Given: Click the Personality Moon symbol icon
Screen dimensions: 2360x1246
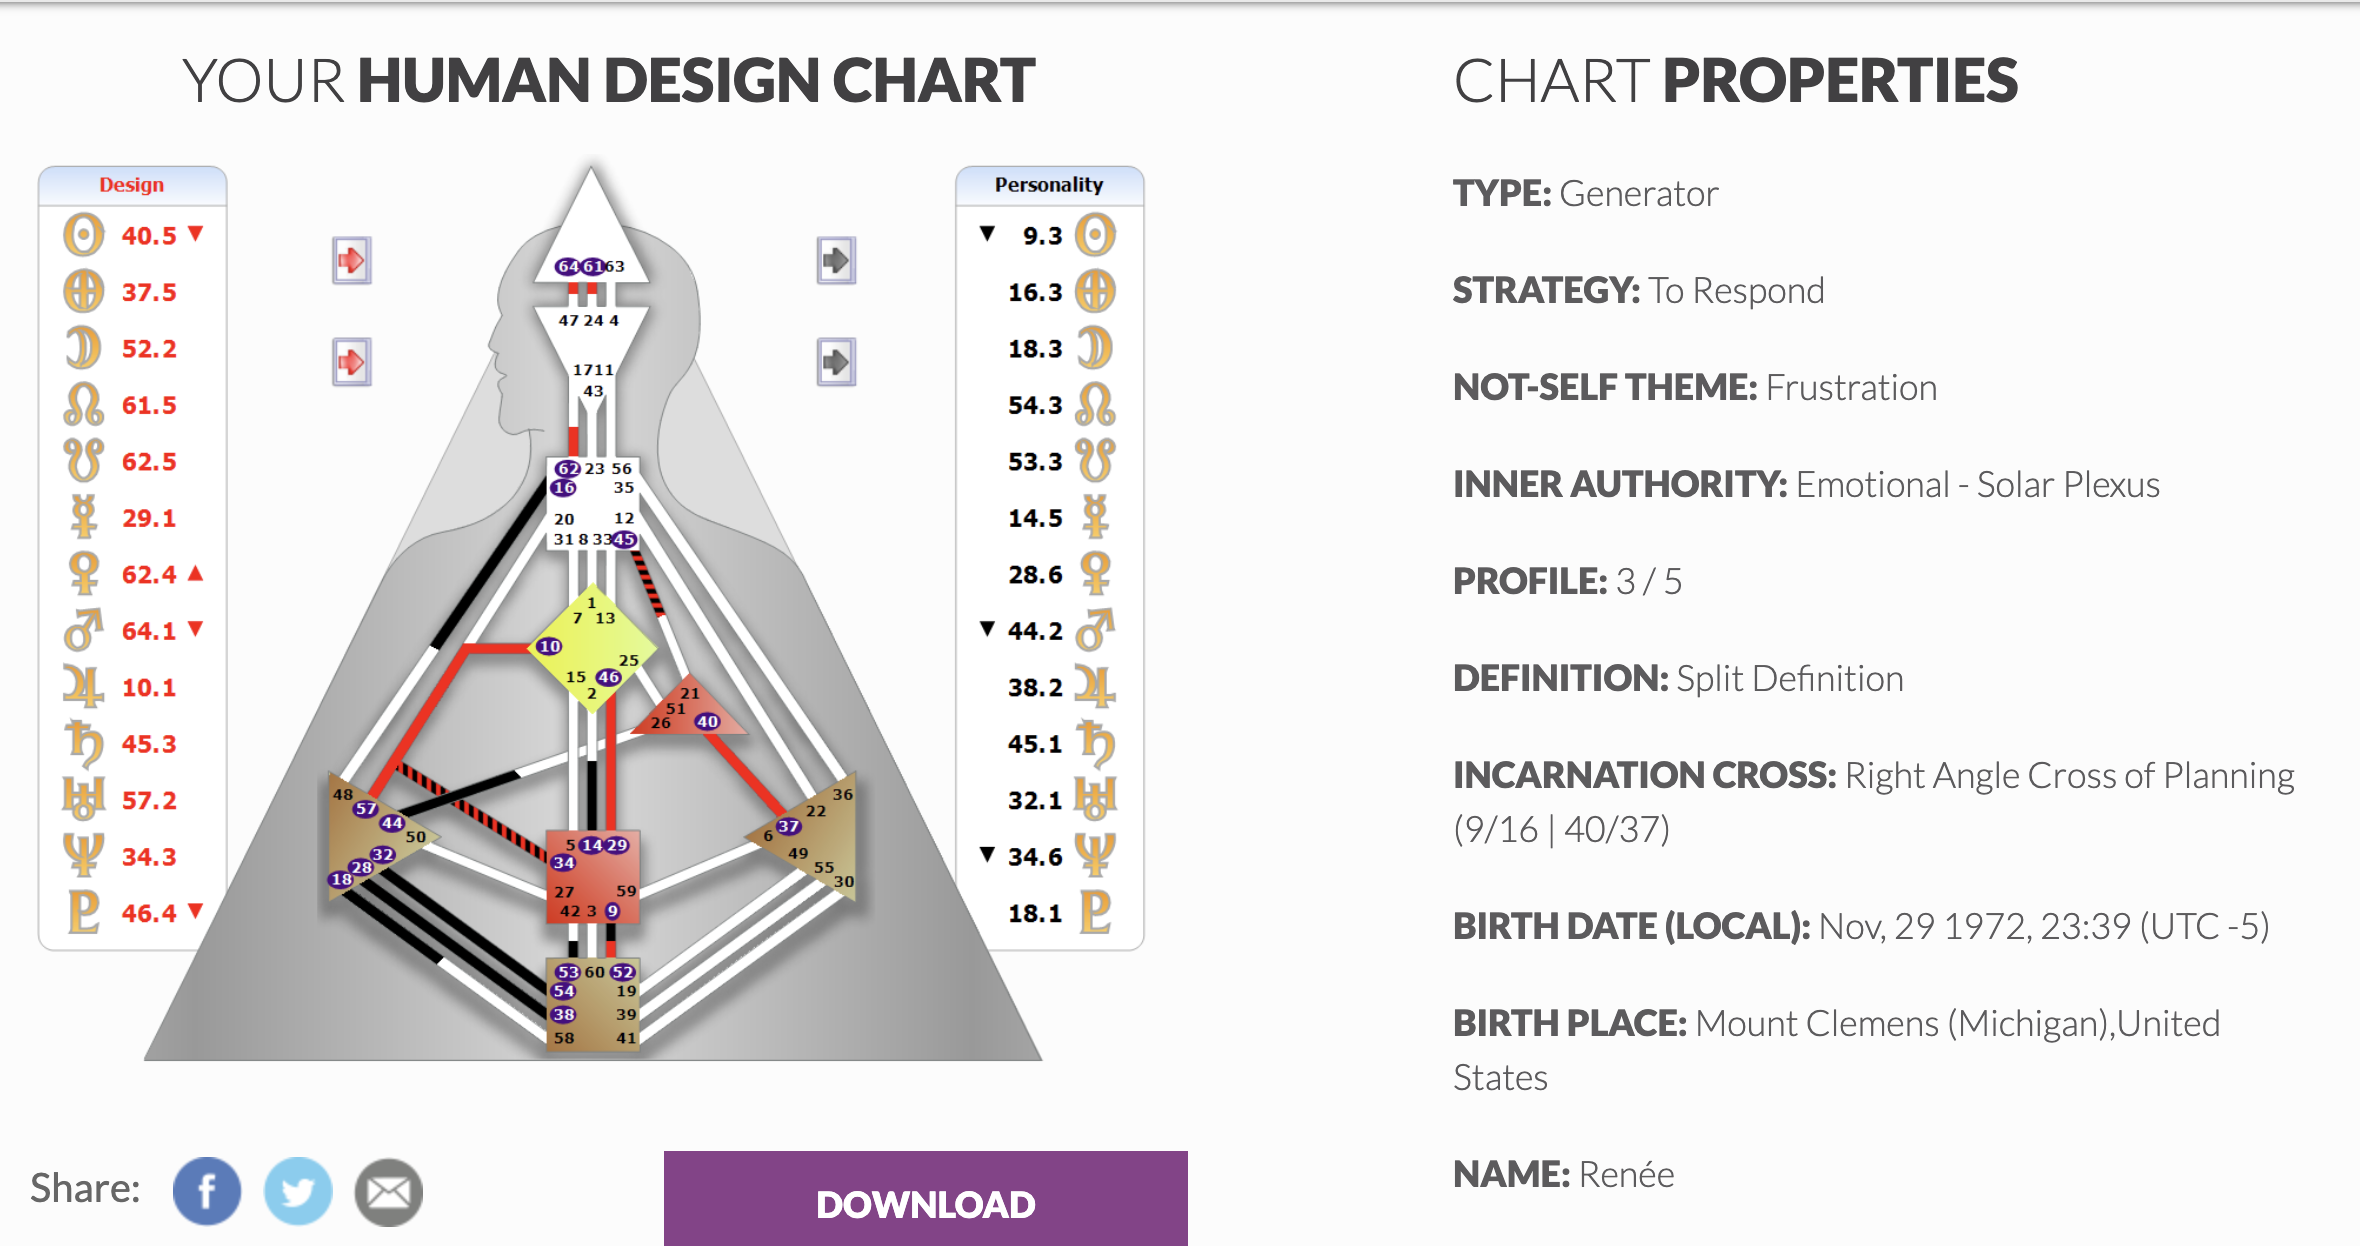Looking at the screenshot, I should click(x=1095, y=348).
